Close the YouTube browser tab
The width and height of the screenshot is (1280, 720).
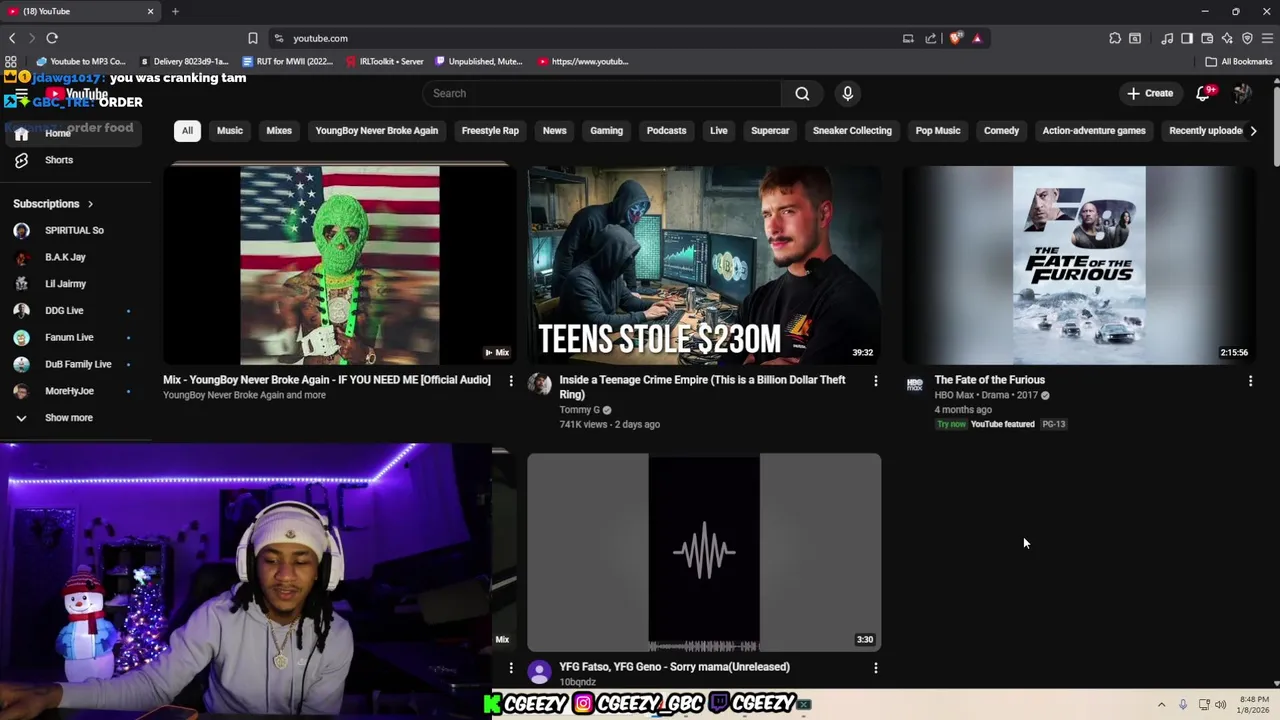(151, 11)
